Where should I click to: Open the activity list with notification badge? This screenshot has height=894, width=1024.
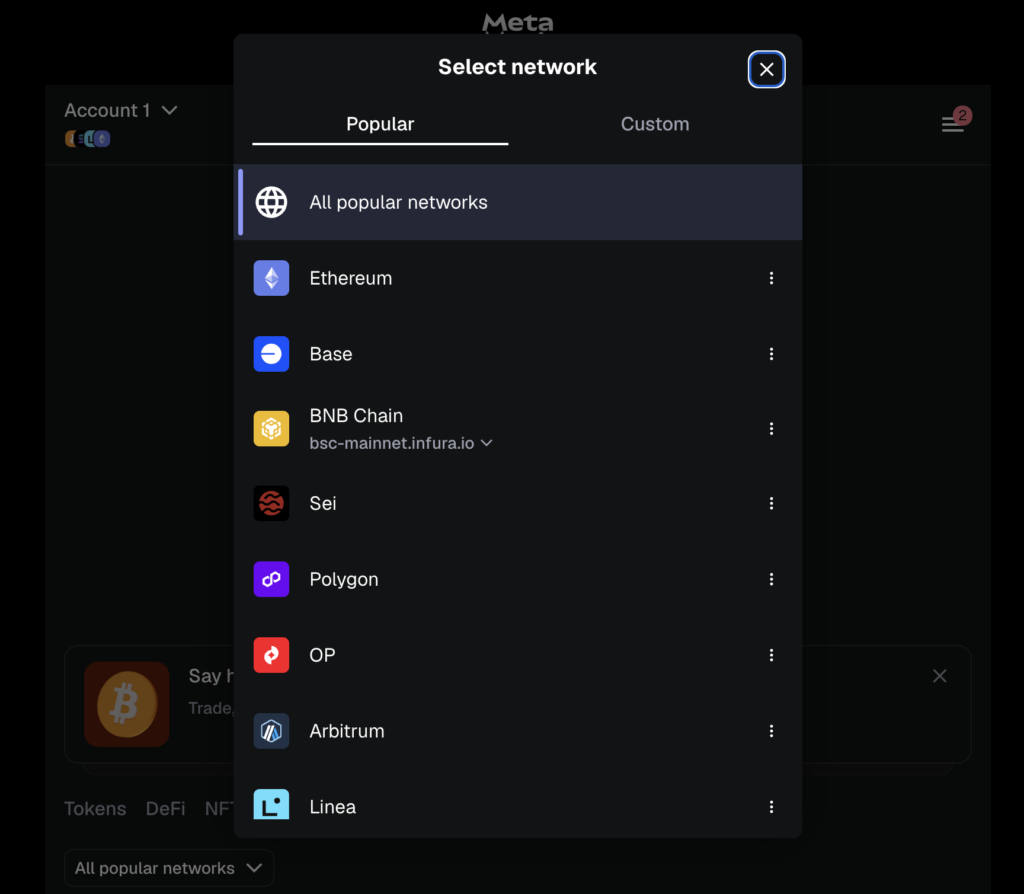[953, 124]
